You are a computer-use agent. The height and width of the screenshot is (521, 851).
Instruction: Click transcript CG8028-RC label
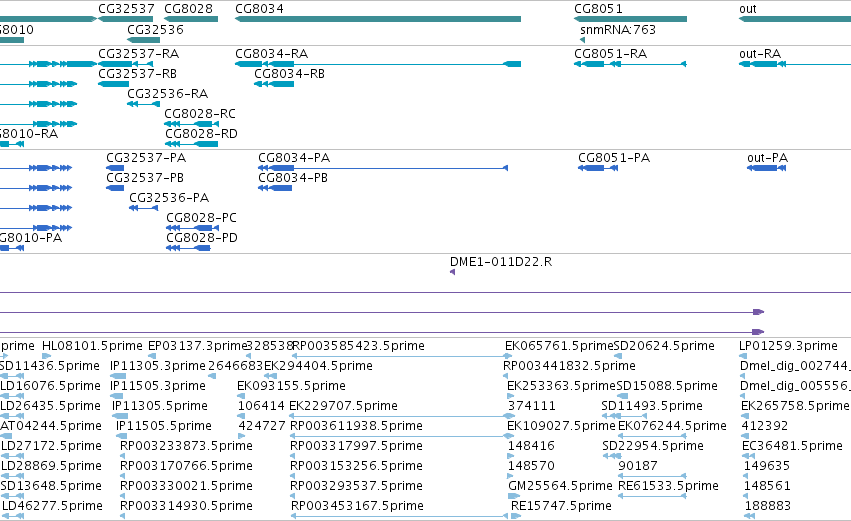click(200, 114)
